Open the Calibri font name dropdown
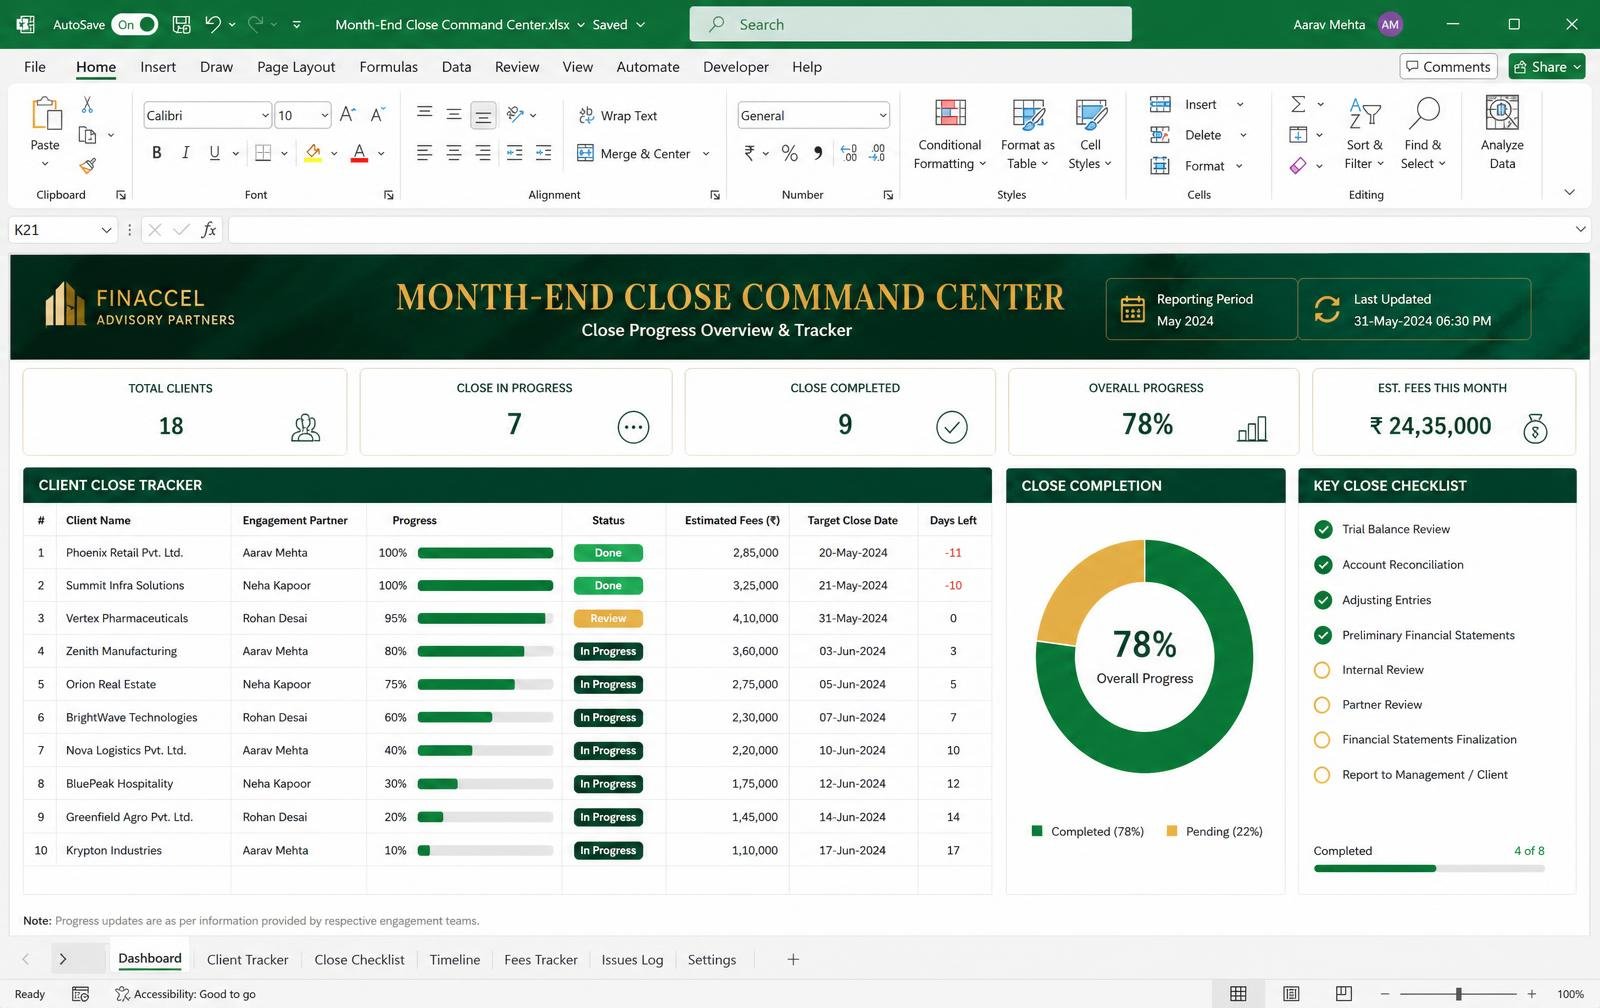The width and height of the screenshot is (1600, 1008). pos(265,115)
